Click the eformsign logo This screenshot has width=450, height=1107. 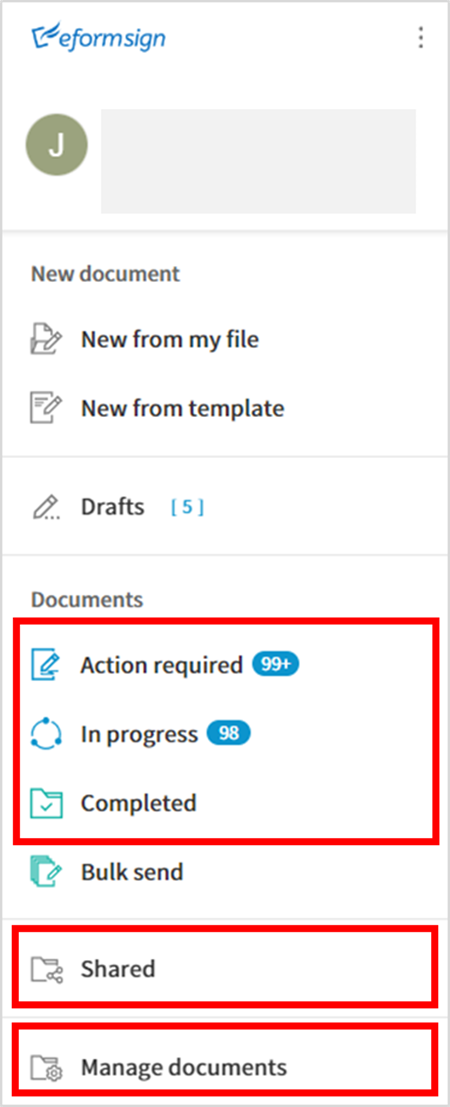click(98, 37)
